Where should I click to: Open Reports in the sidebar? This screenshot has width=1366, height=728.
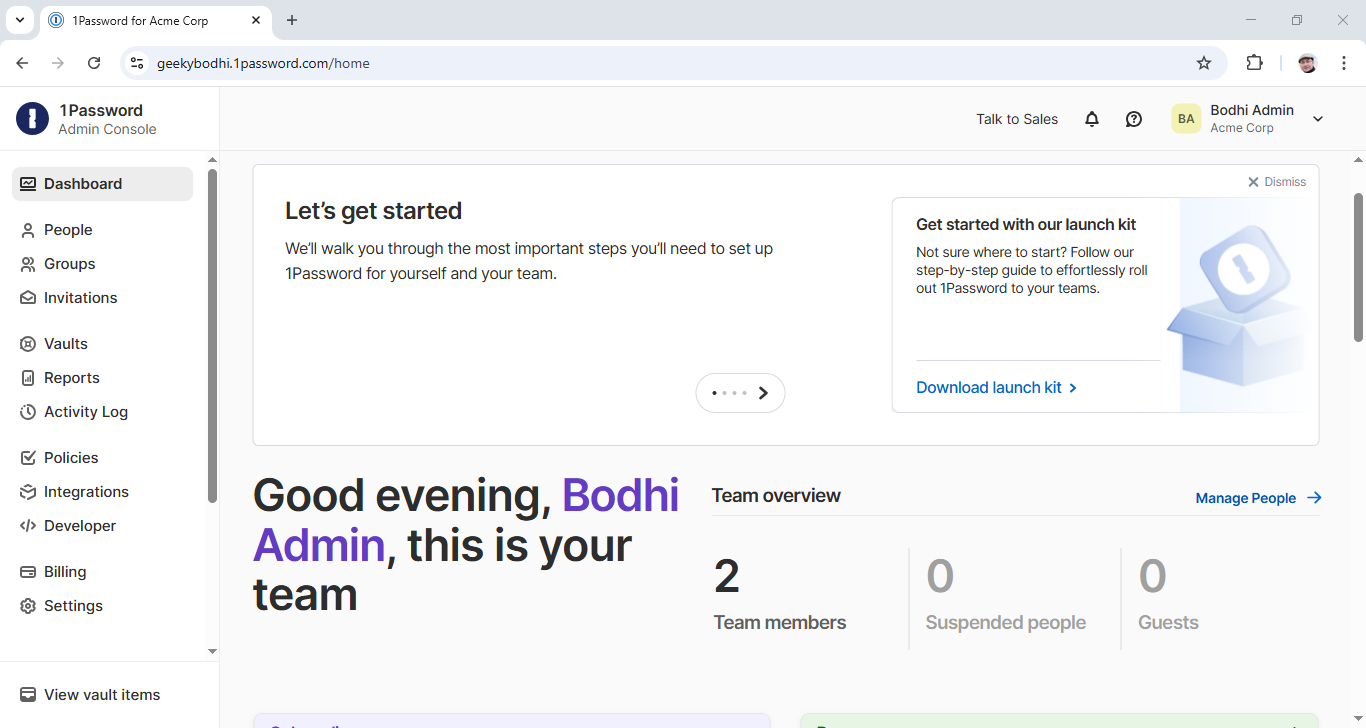72,378
